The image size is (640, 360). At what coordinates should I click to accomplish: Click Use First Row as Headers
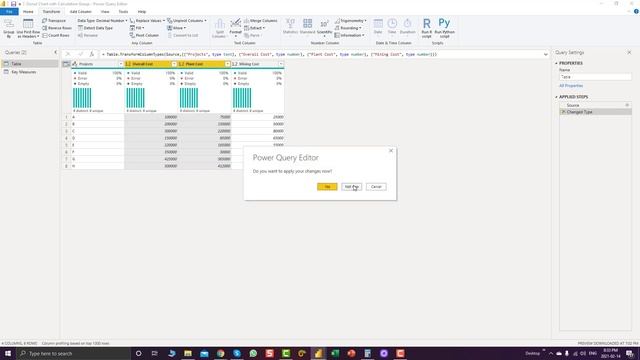[28, 29]
